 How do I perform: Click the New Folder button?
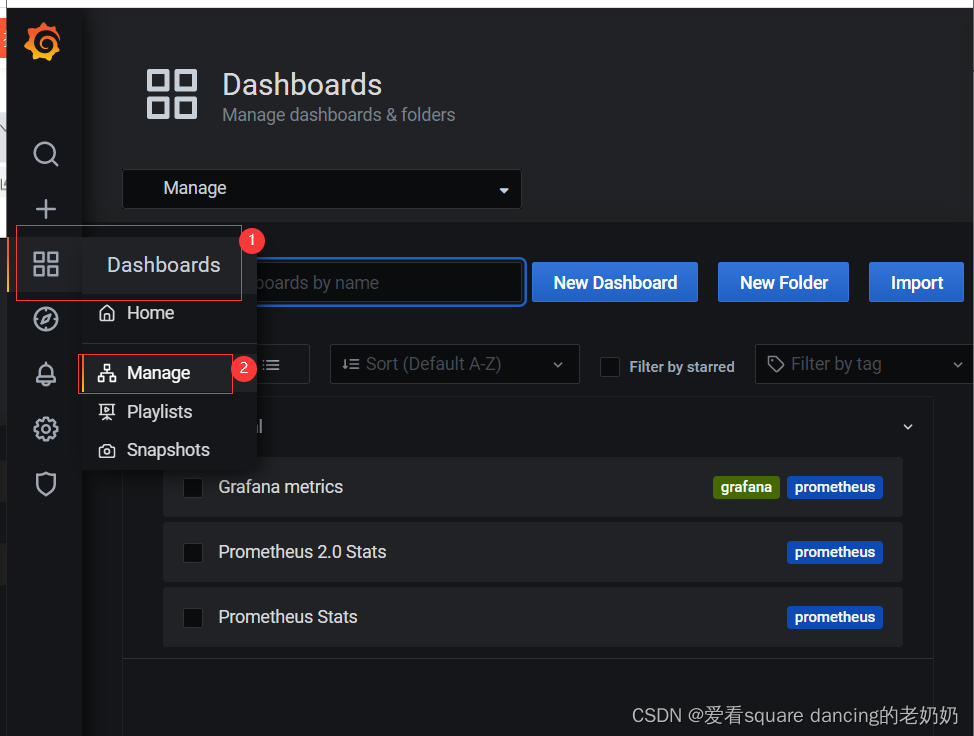coord(783,283)
